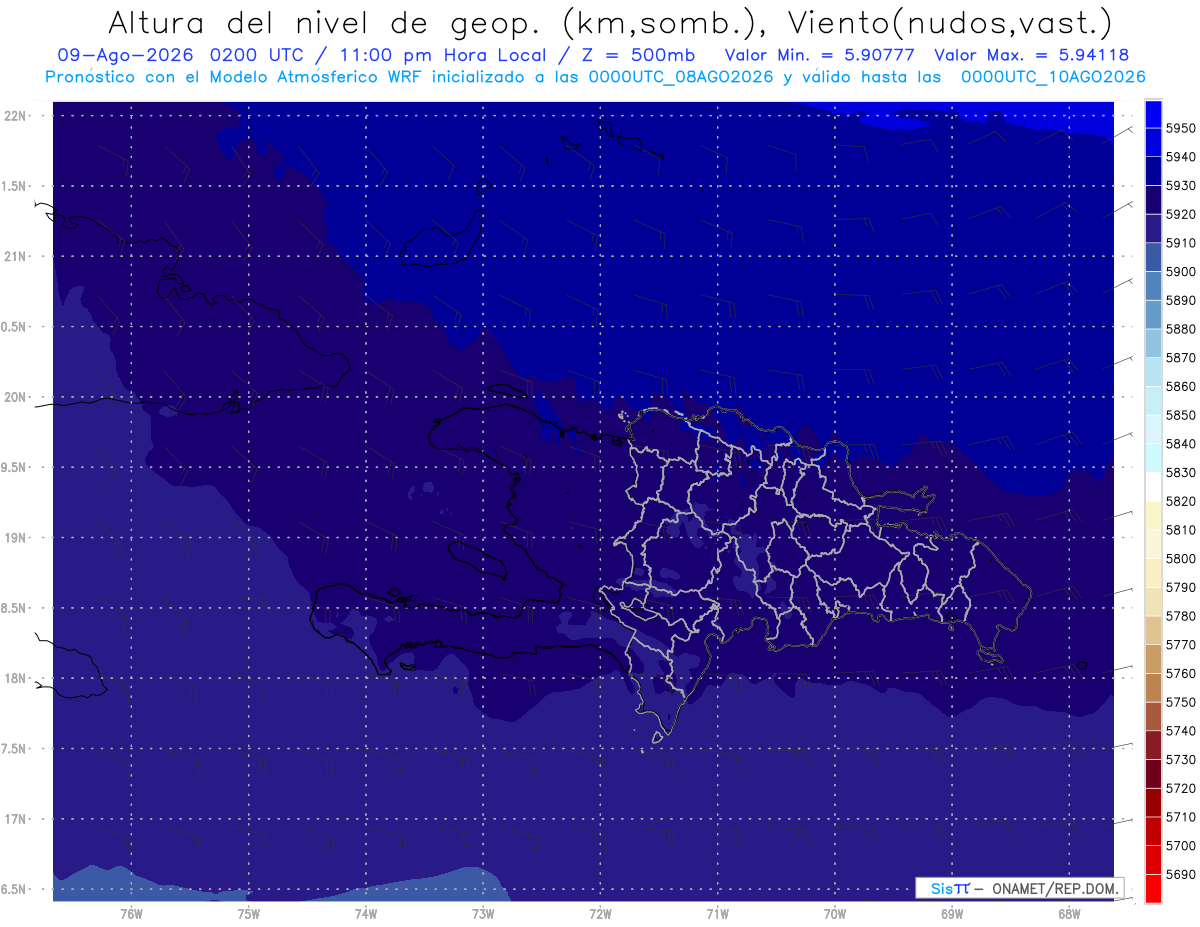Click the 19N latitude label
This screenshot has width=1200, height=927.
[x=16, y=538]
